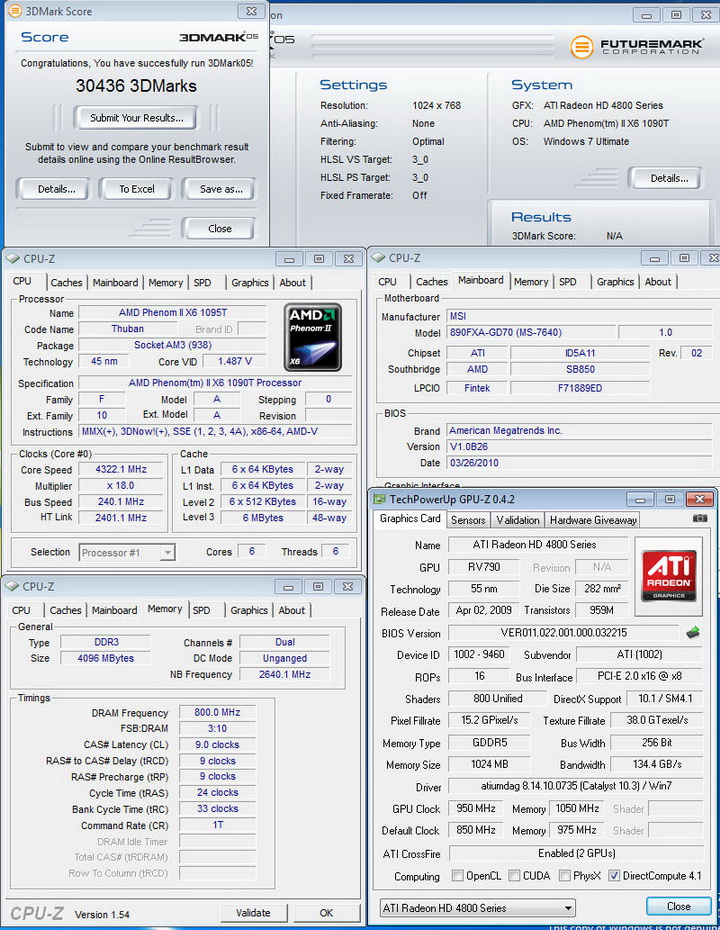Click the AMD Phenom II processor logo
This screenshot has height=930, width=720.
pyautogui.click(x=313, y=337)
